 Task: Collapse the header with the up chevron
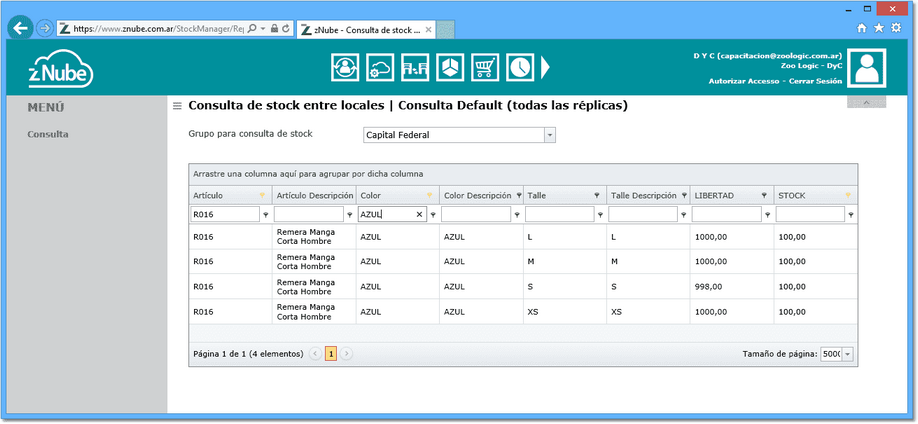coord(866,102)
